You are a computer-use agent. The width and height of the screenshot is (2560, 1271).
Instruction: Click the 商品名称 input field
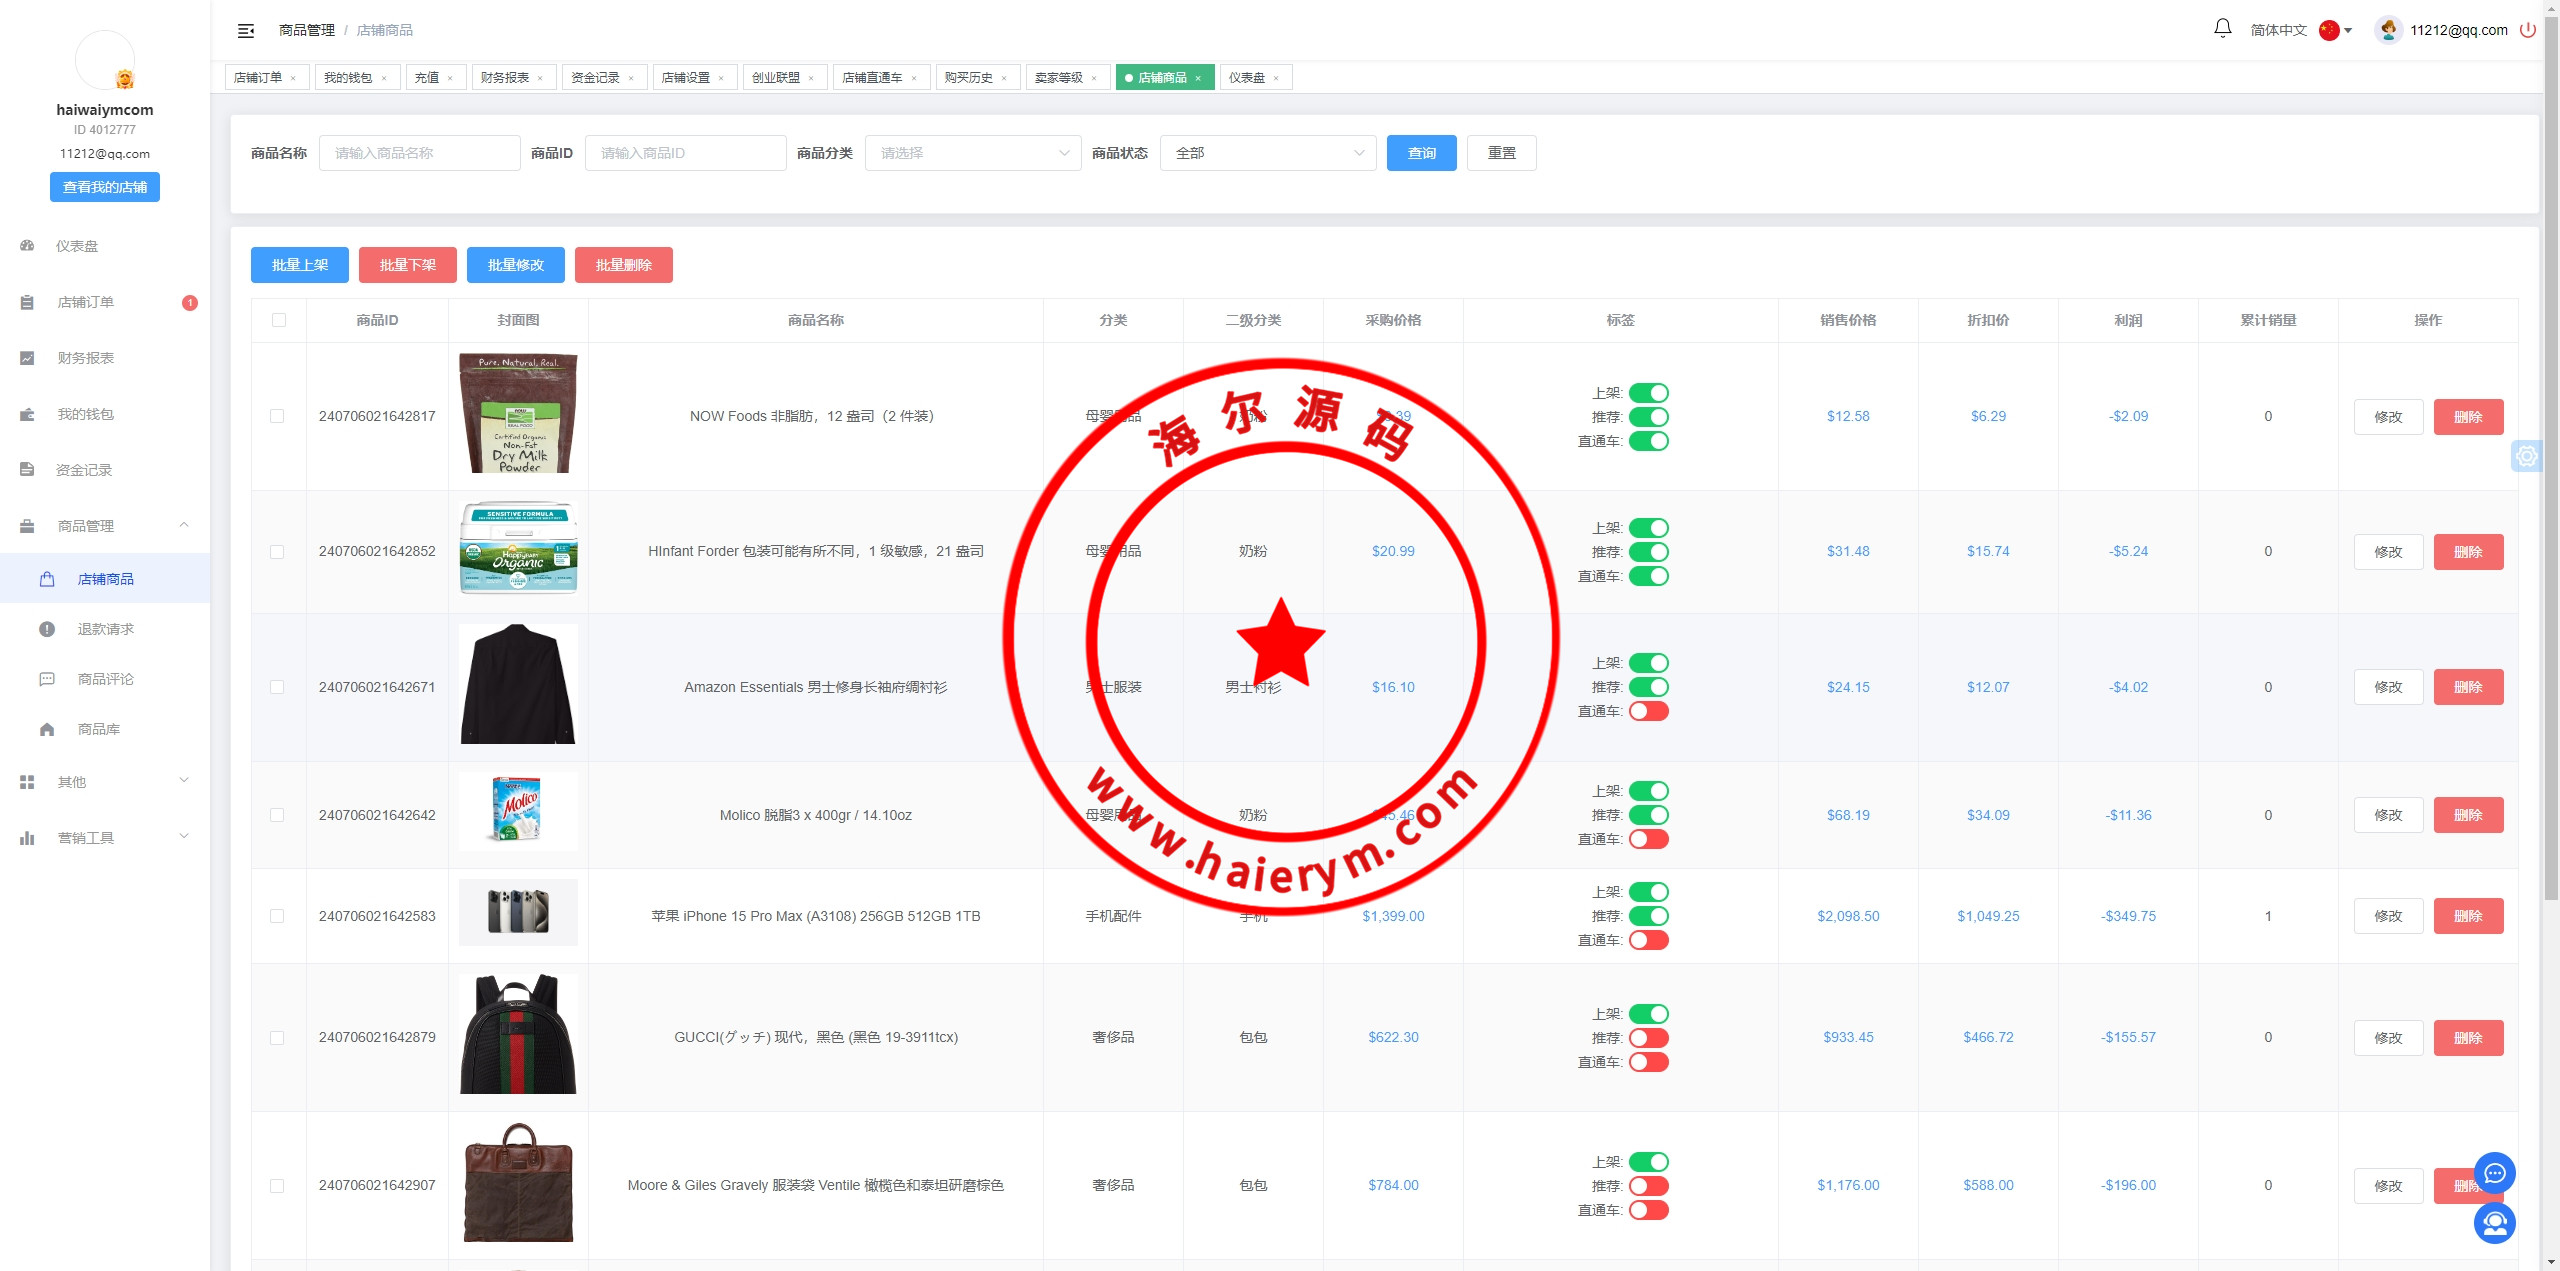tap(419, 153)
